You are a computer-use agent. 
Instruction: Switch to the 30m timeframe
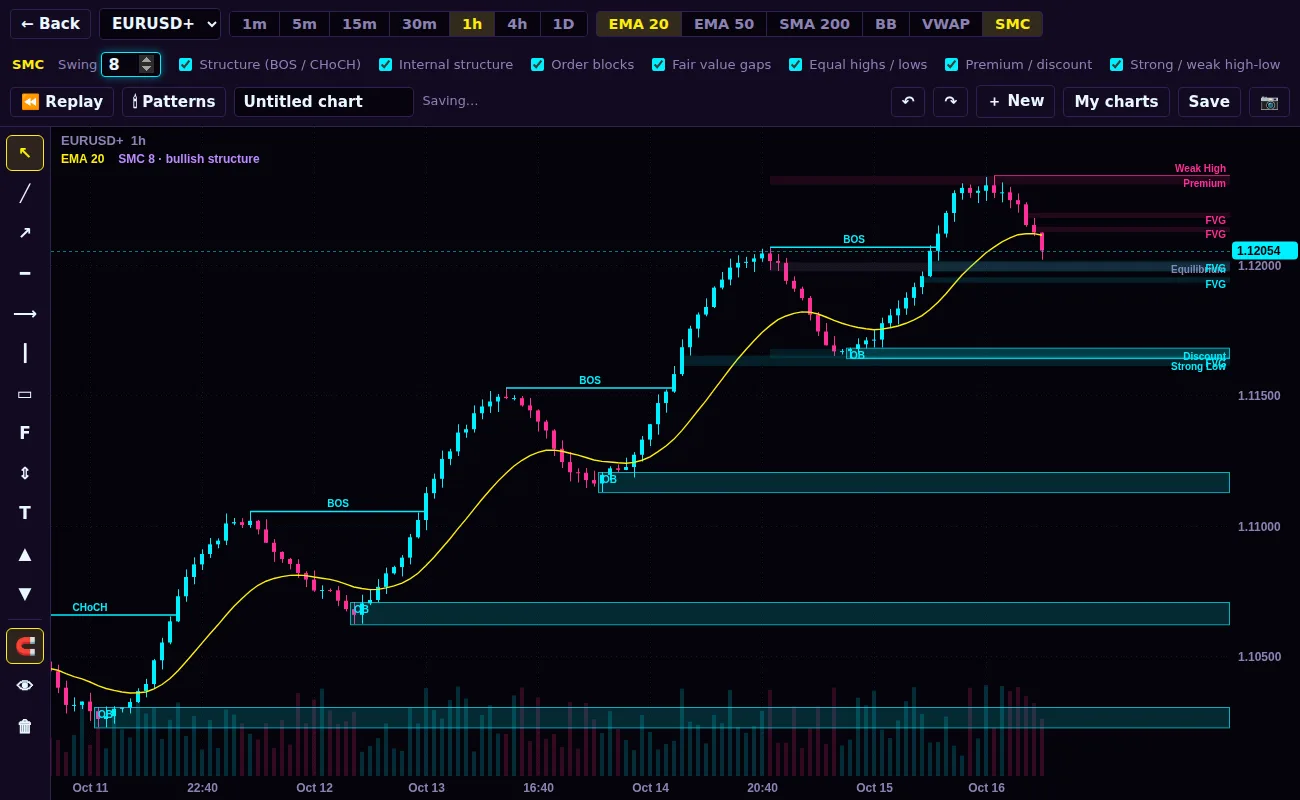tap(419, 24)
